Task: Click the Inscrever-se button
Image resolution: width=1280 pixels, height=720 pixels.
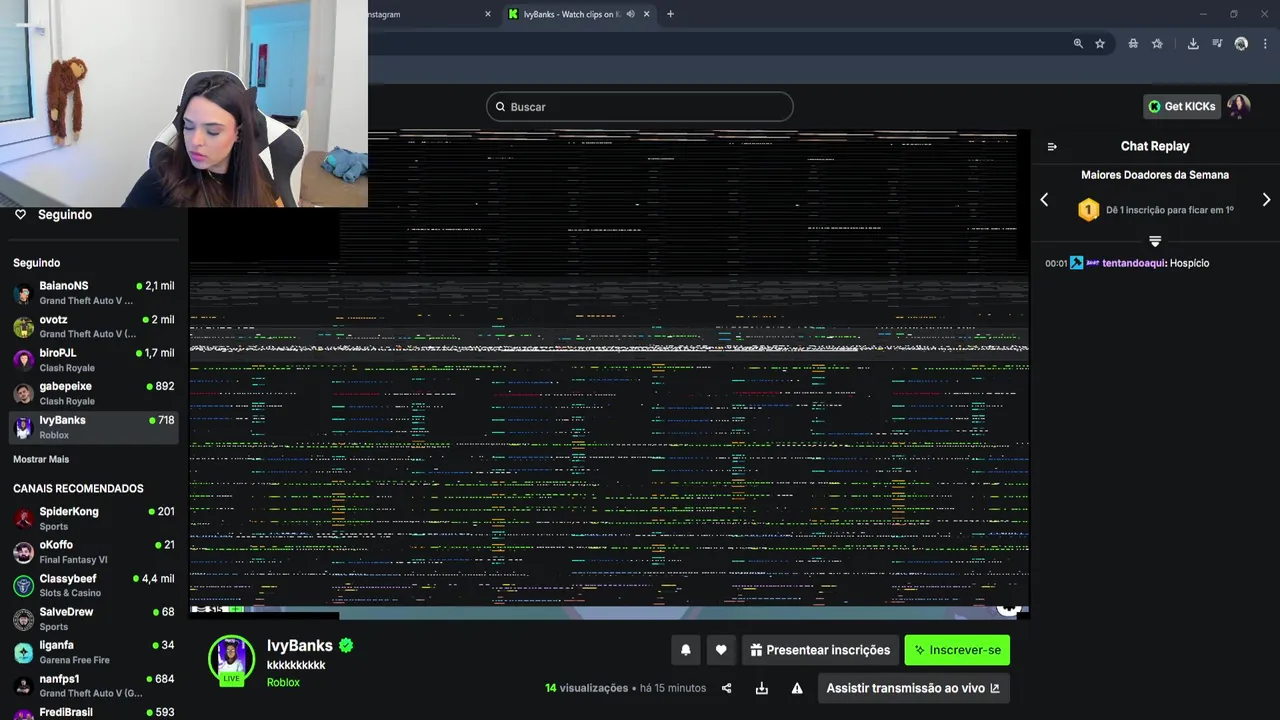Action: [957, 650]
